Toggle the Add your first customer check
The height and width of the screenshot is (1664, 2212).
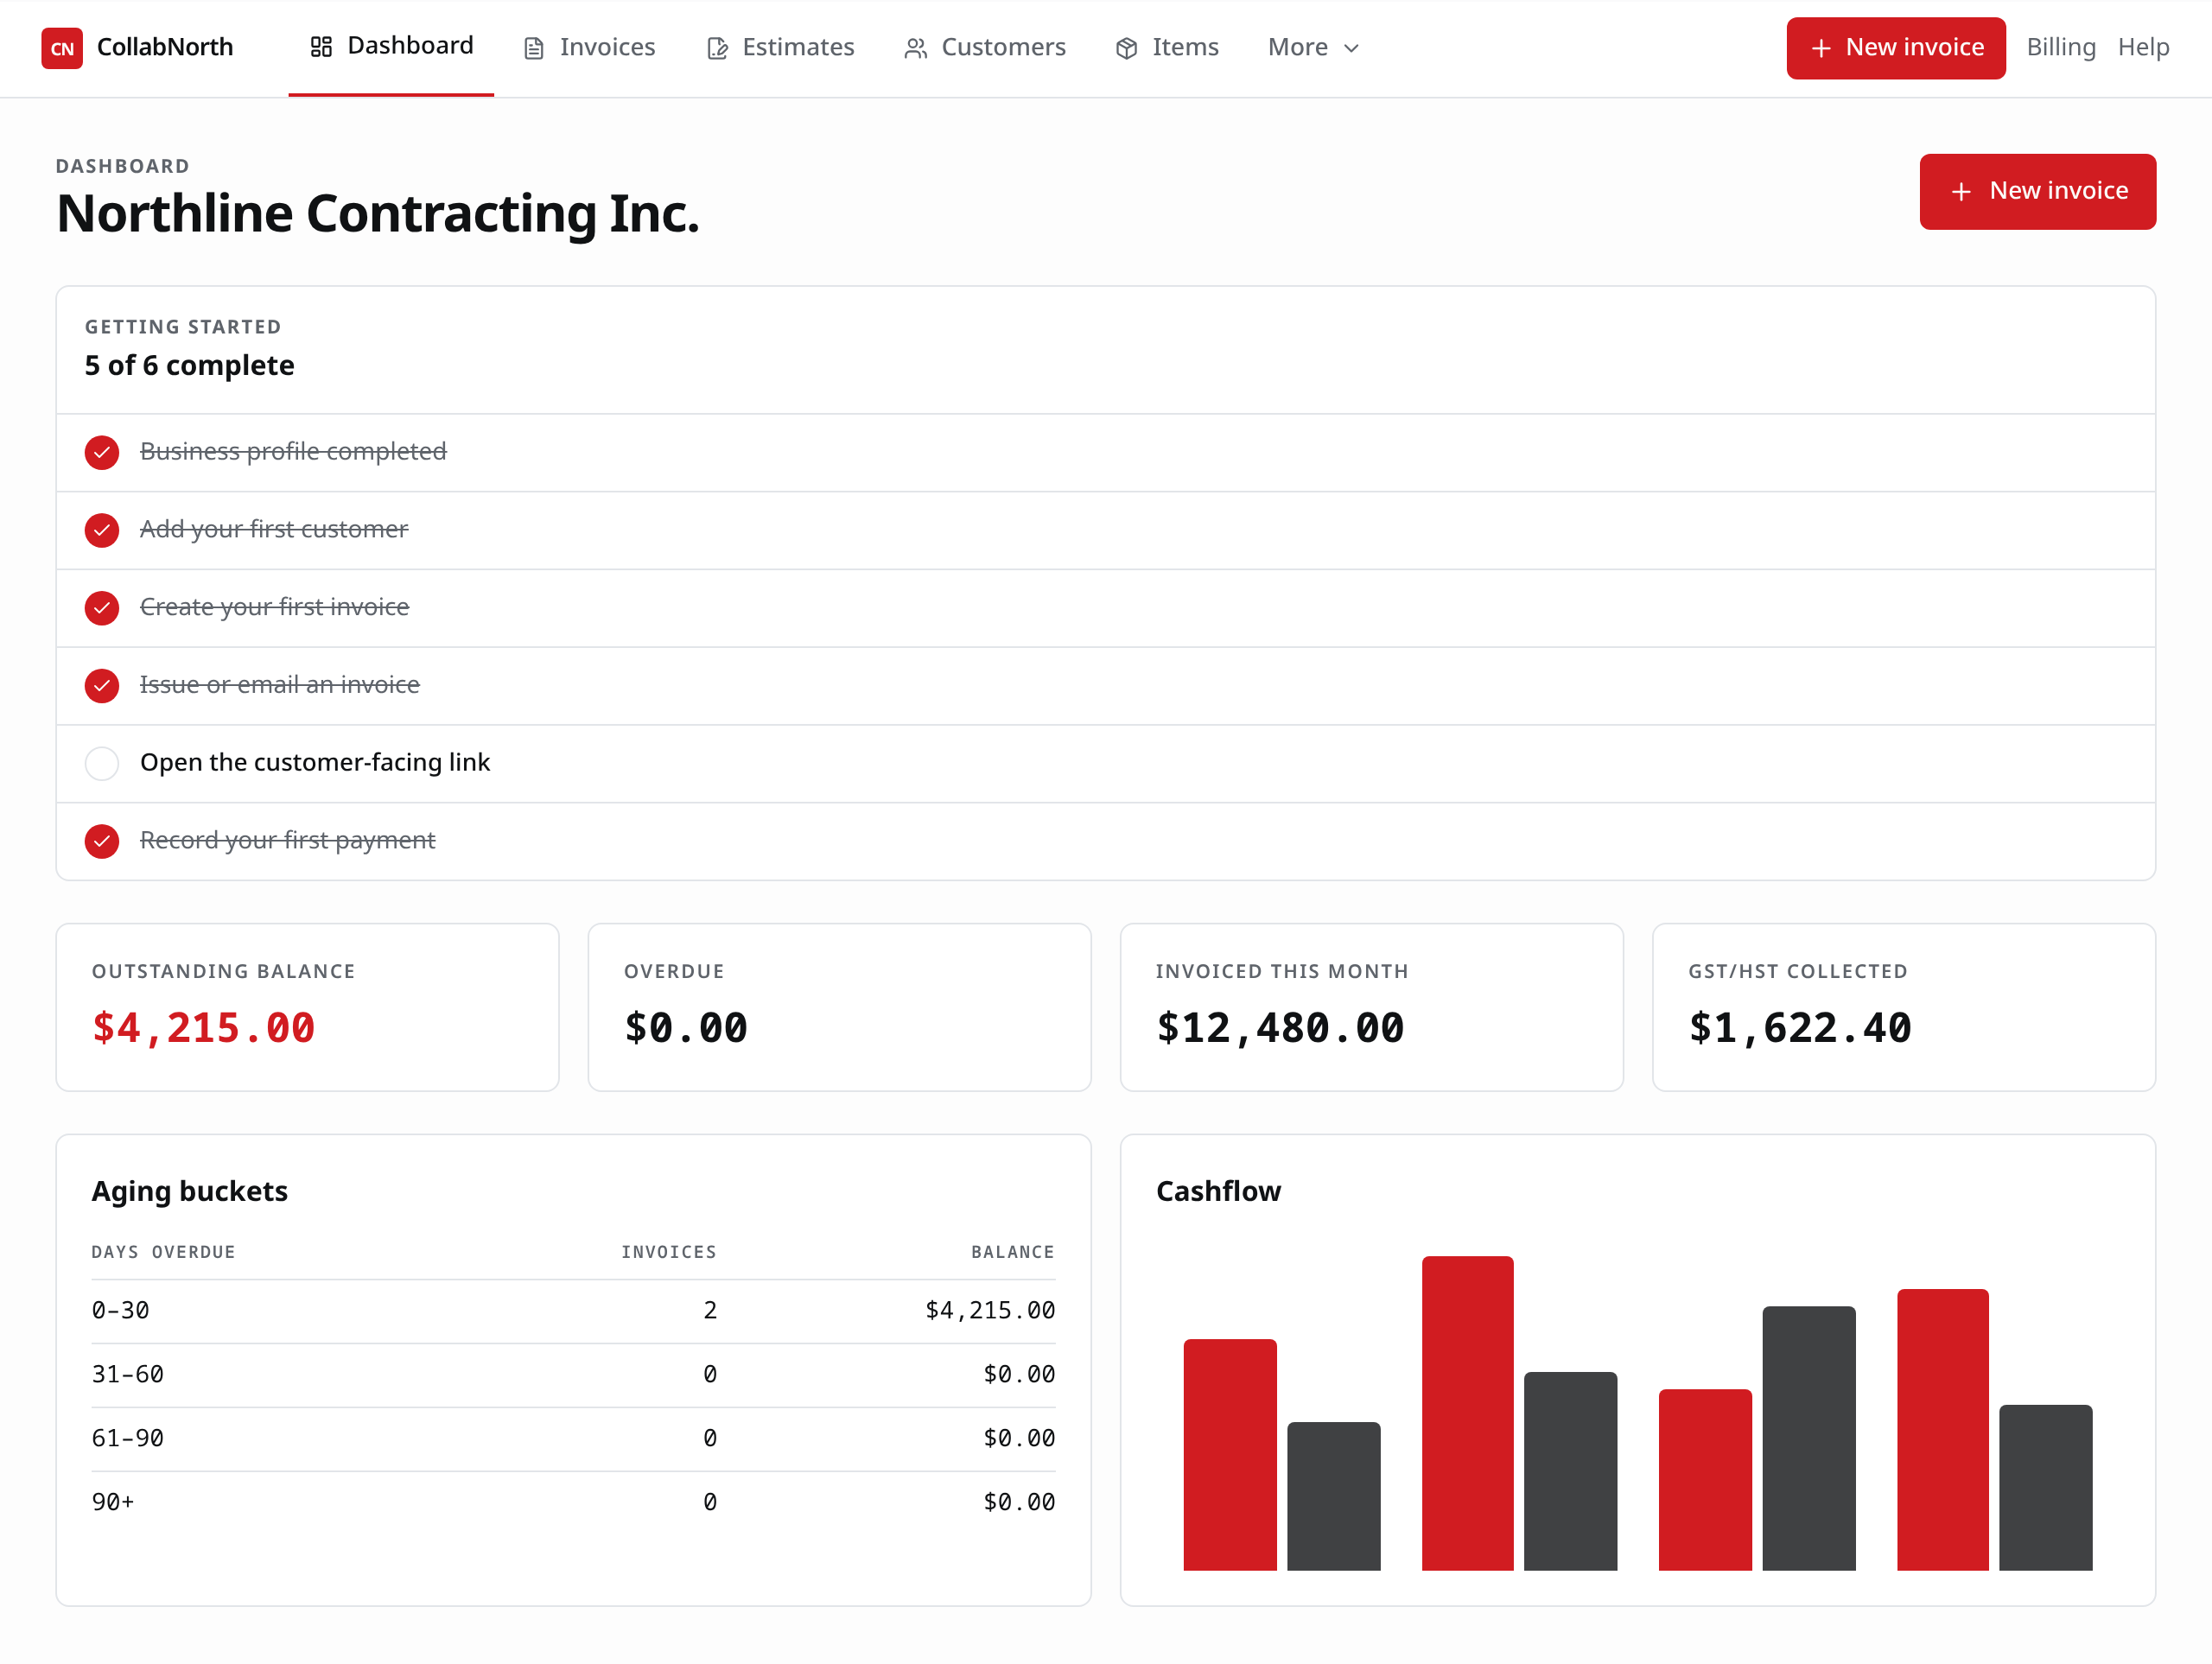[102, 530]
